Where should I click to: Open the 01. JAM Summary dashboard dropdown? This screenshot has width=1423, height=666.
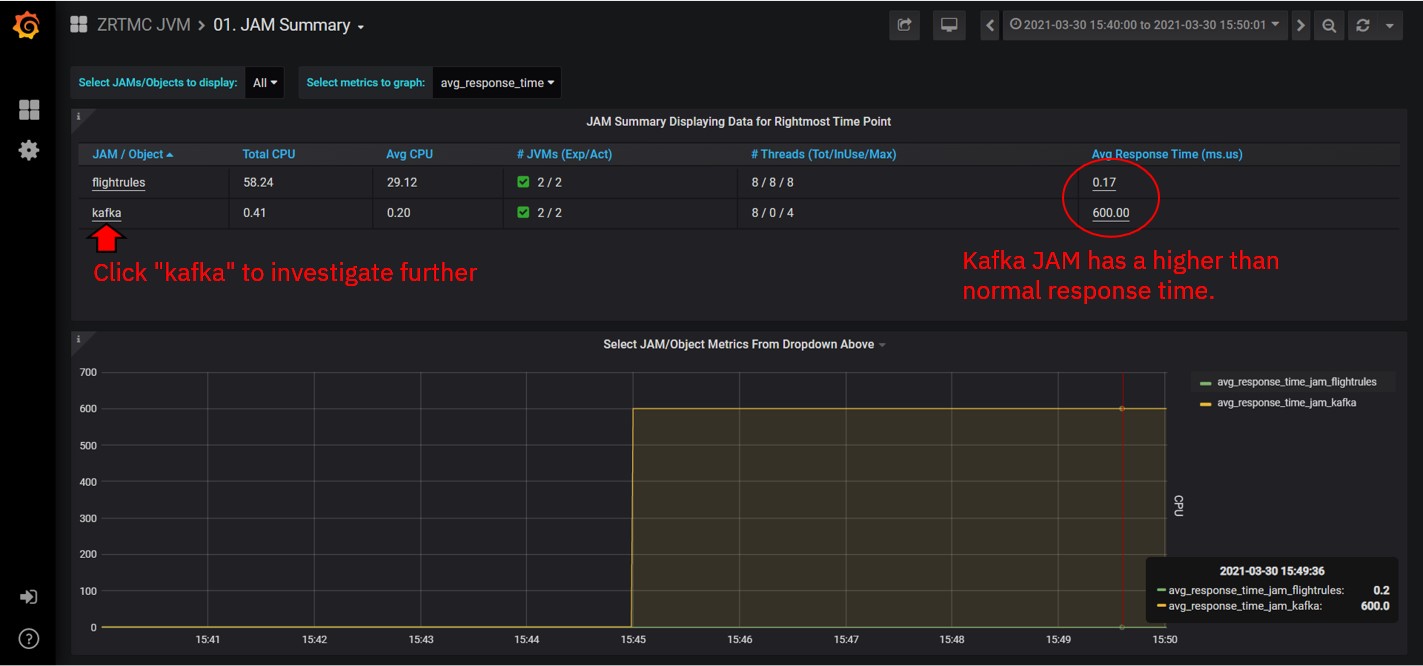click(x=288, y=25)
